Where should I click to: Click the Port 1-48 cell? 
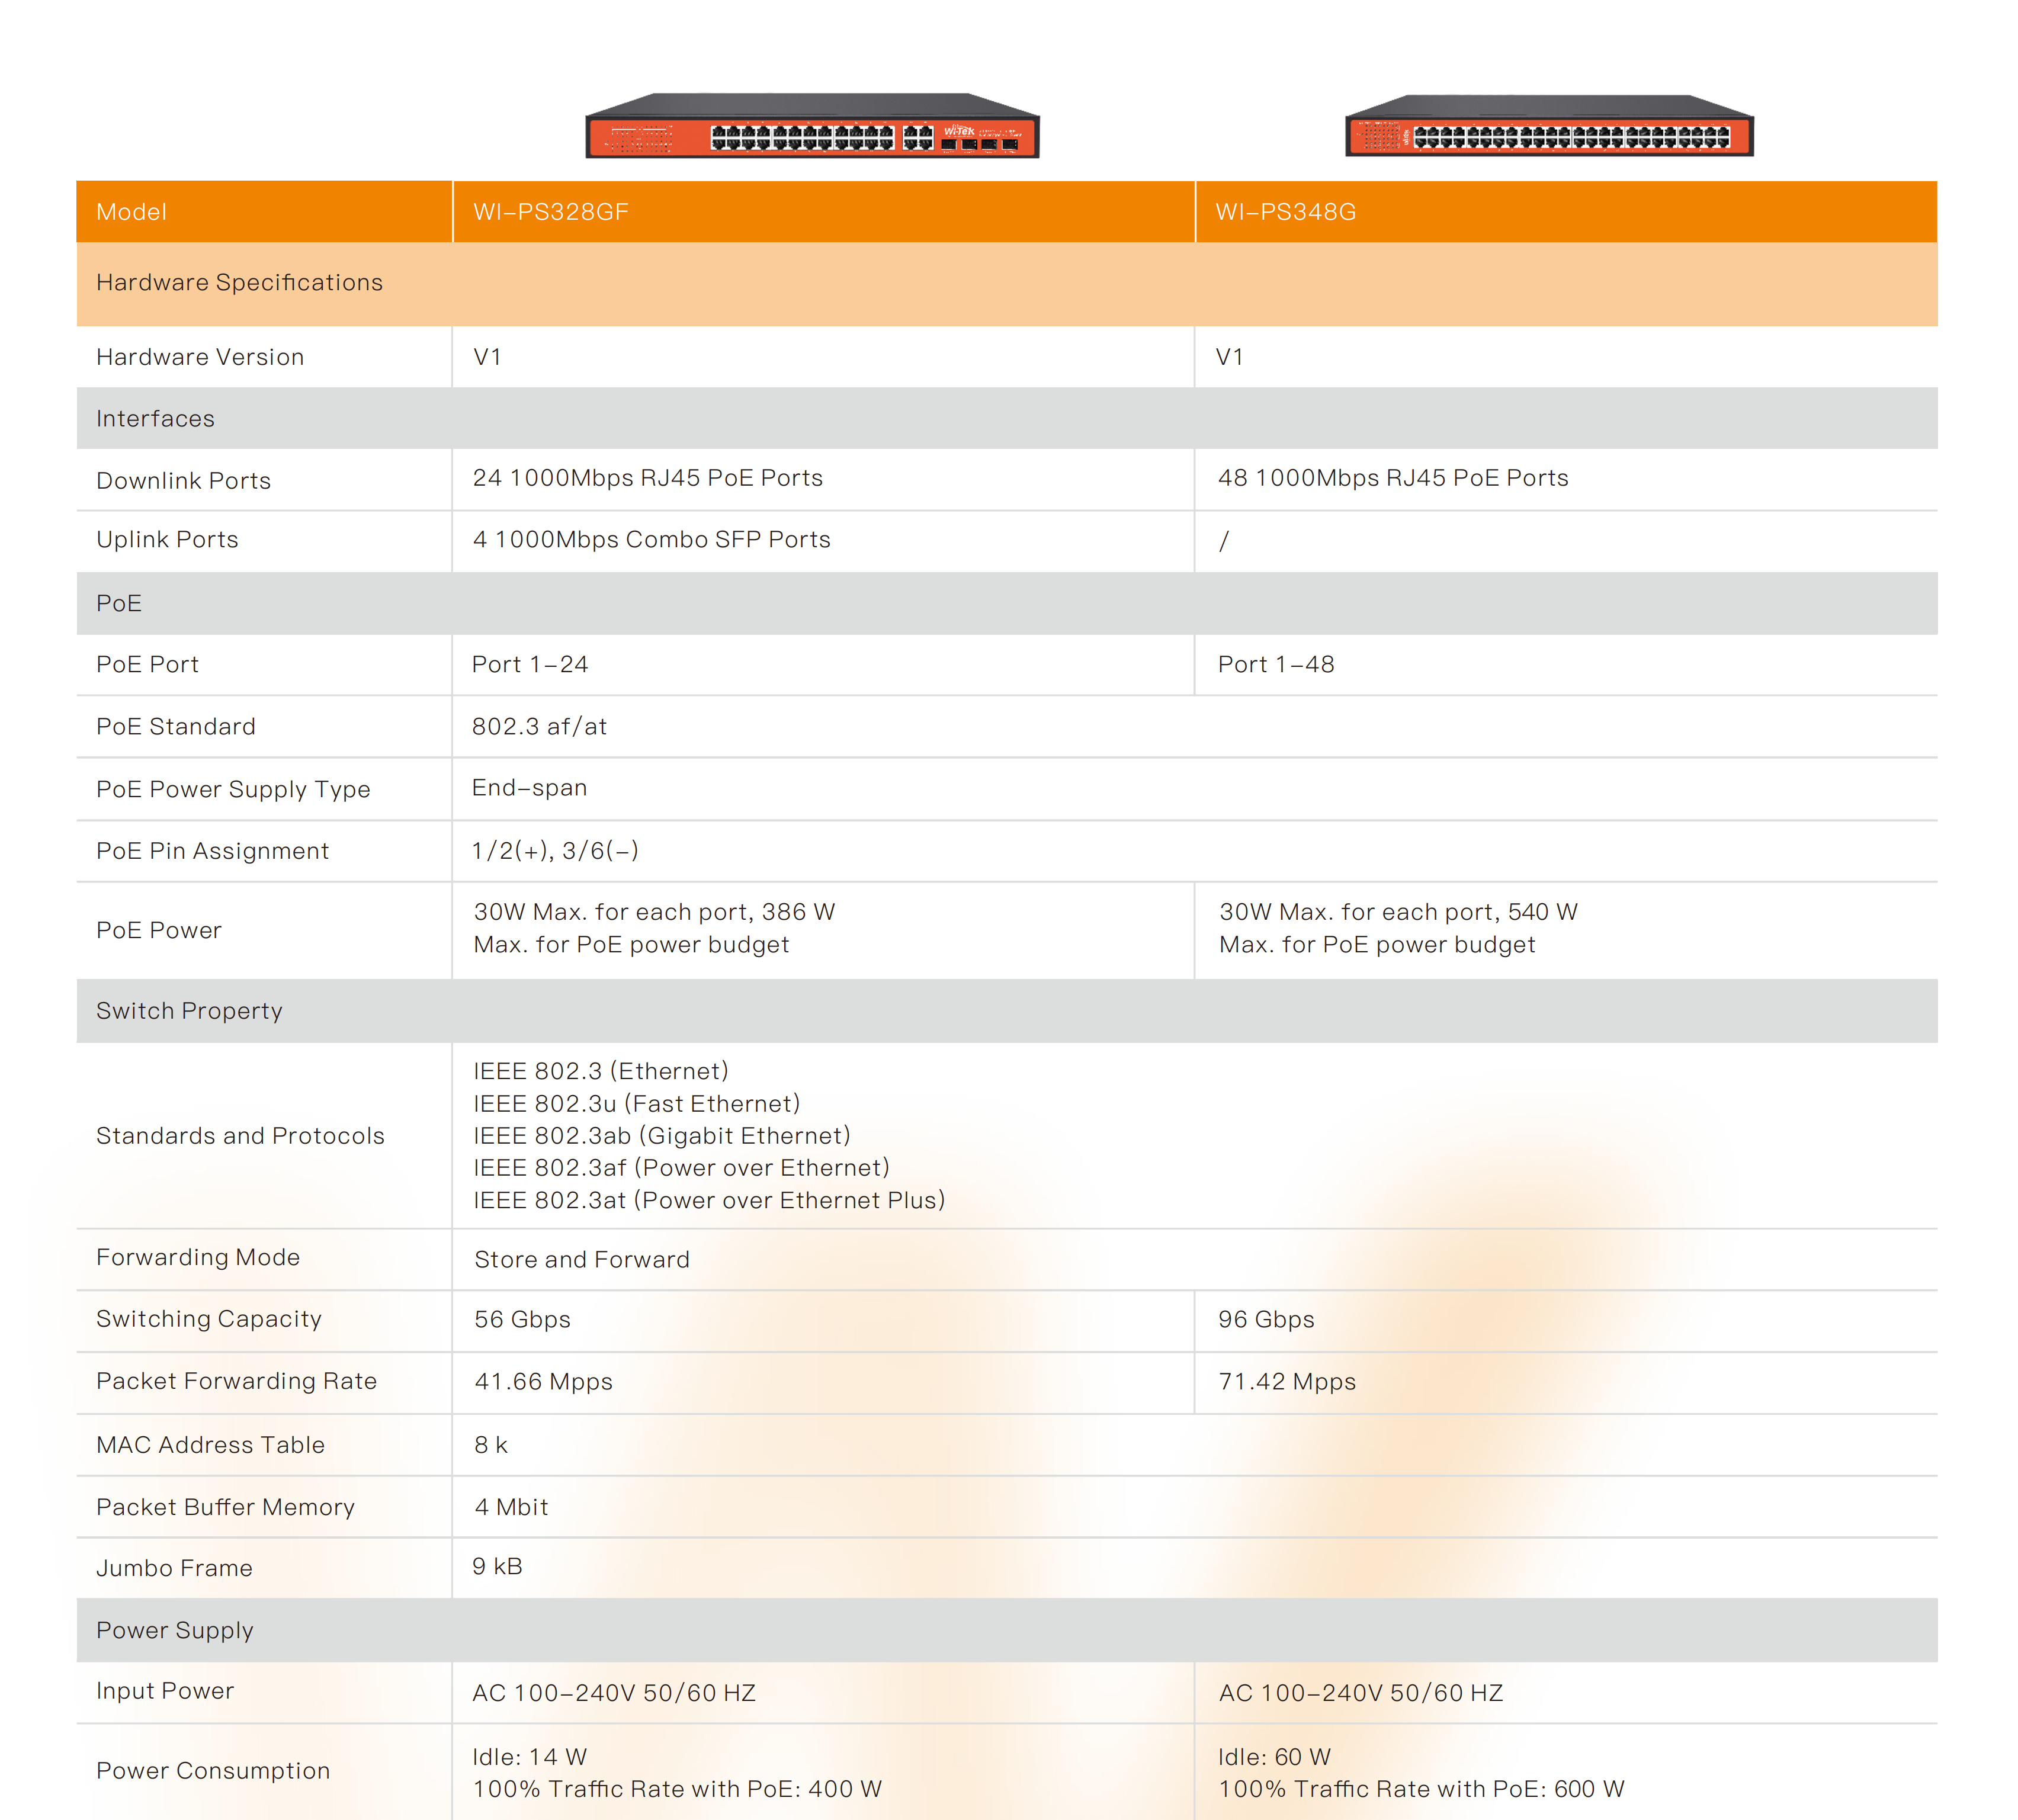[x=1276, y=665]
